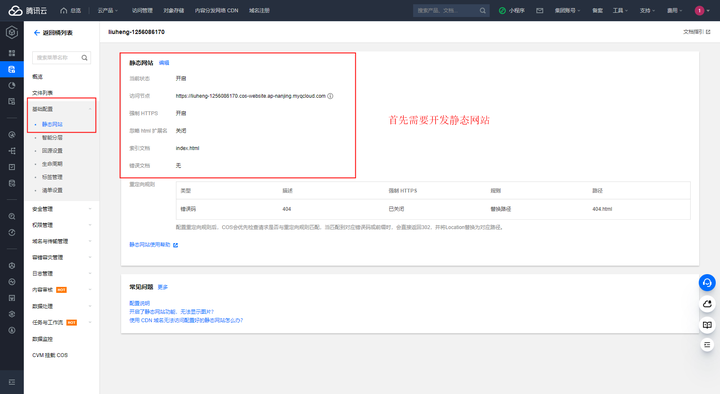
Task: Click the Tencent Cloud logo
Action: (28, 11)
